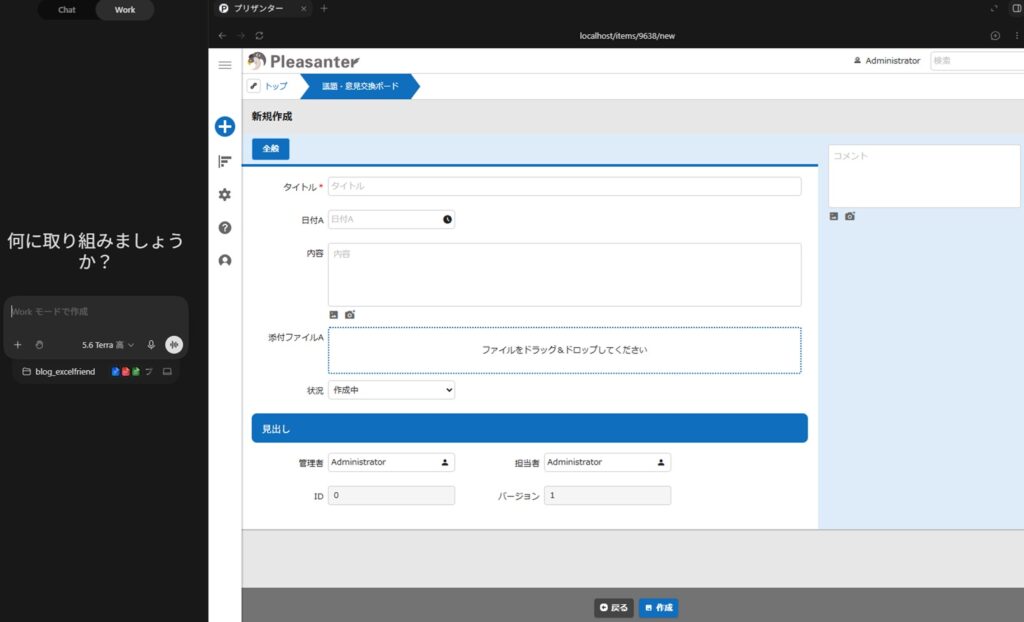This screenshot has width=1024, height=622.
Task: Focus the コメント text area
Action: point(924,176)
